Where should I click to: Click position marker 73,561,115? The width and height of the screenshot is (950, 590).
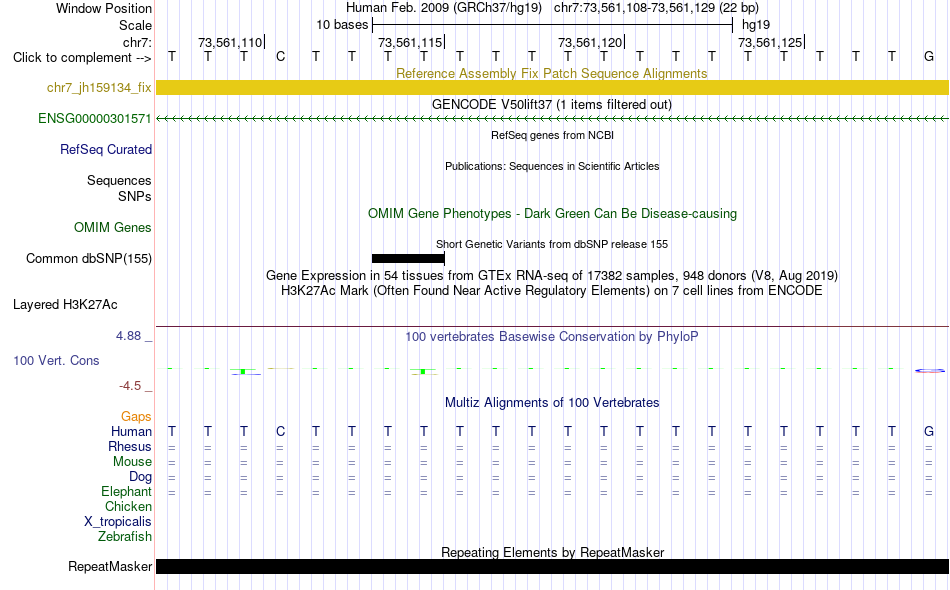coord(410,42)
